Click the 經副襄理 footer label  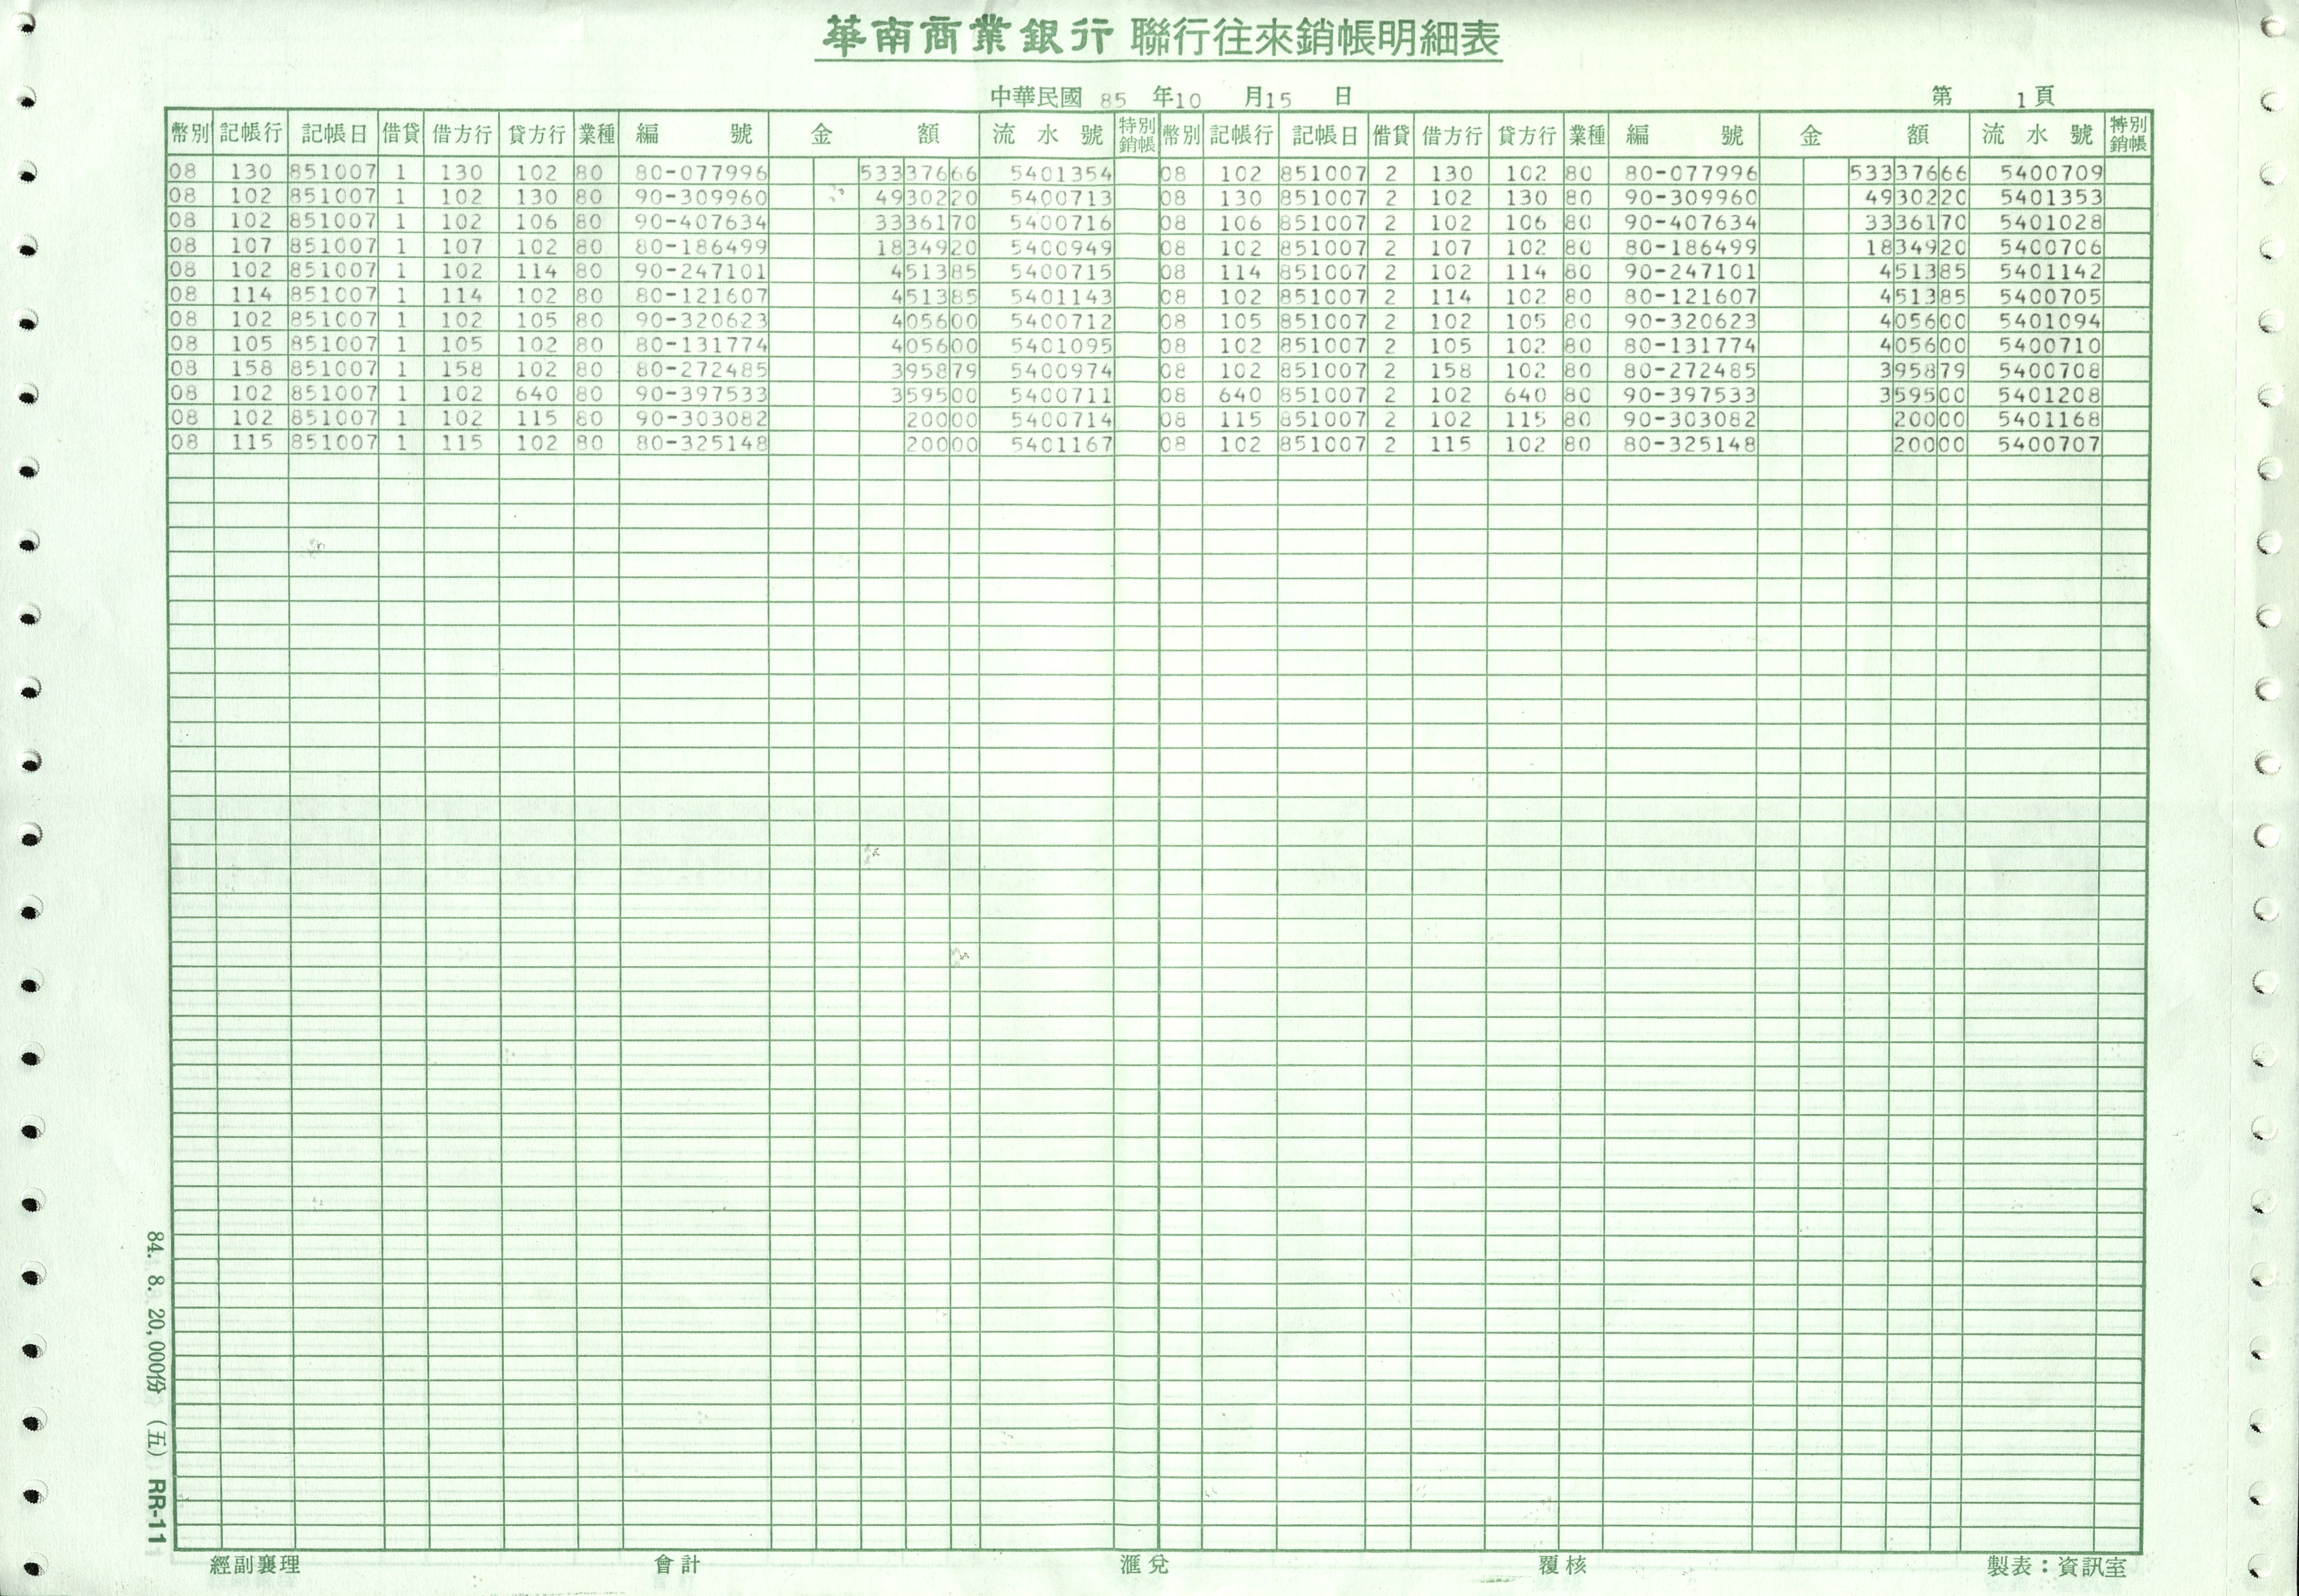coord(255,1565)
